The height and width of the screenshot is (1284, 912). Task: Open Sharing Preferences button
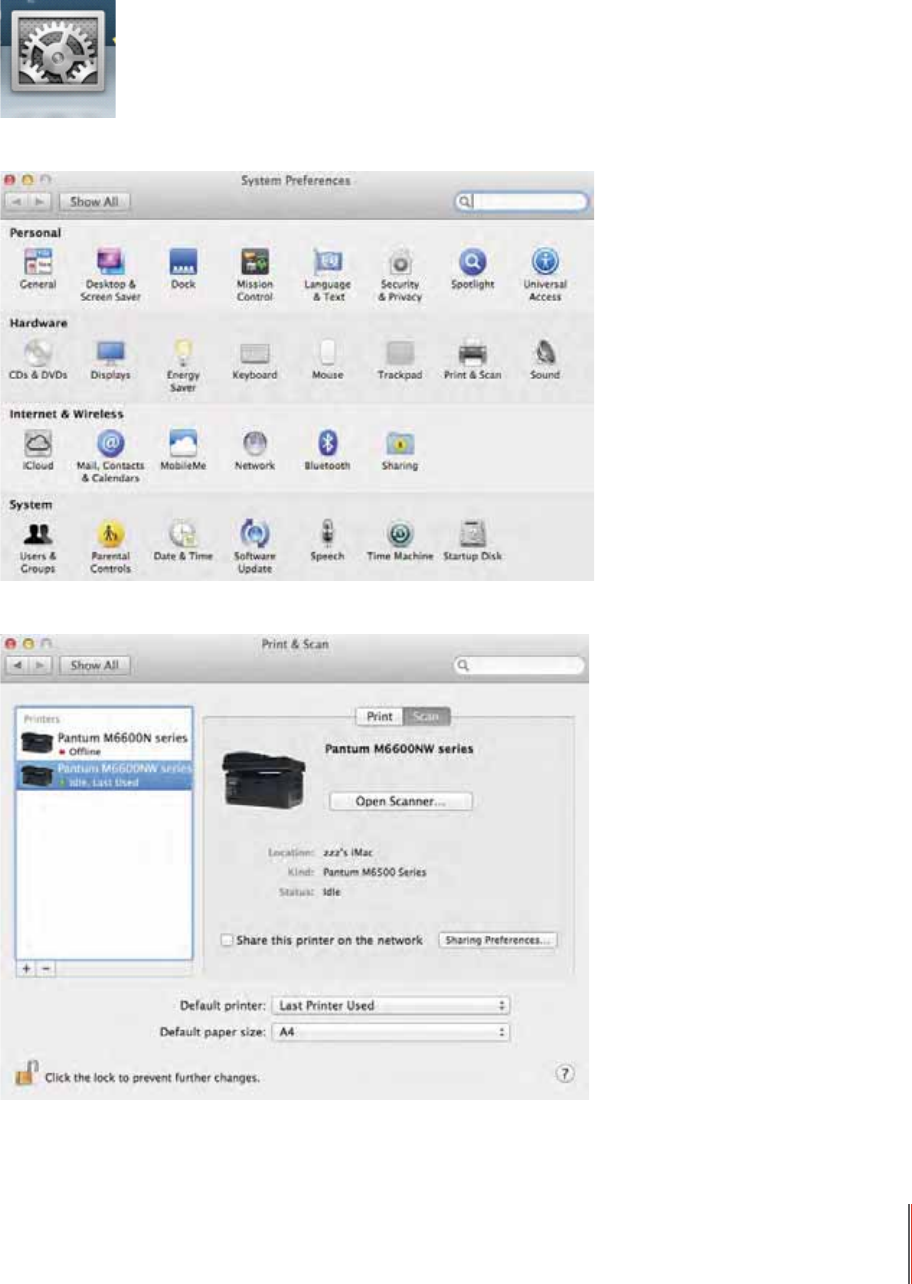498,940
